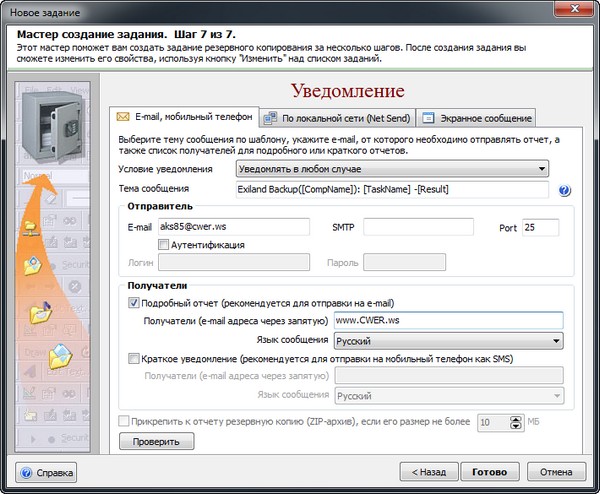Click the help icon on Справка button
Image resolution: width=600 pixels, height=494 pixels.
[x=27, y=470]
